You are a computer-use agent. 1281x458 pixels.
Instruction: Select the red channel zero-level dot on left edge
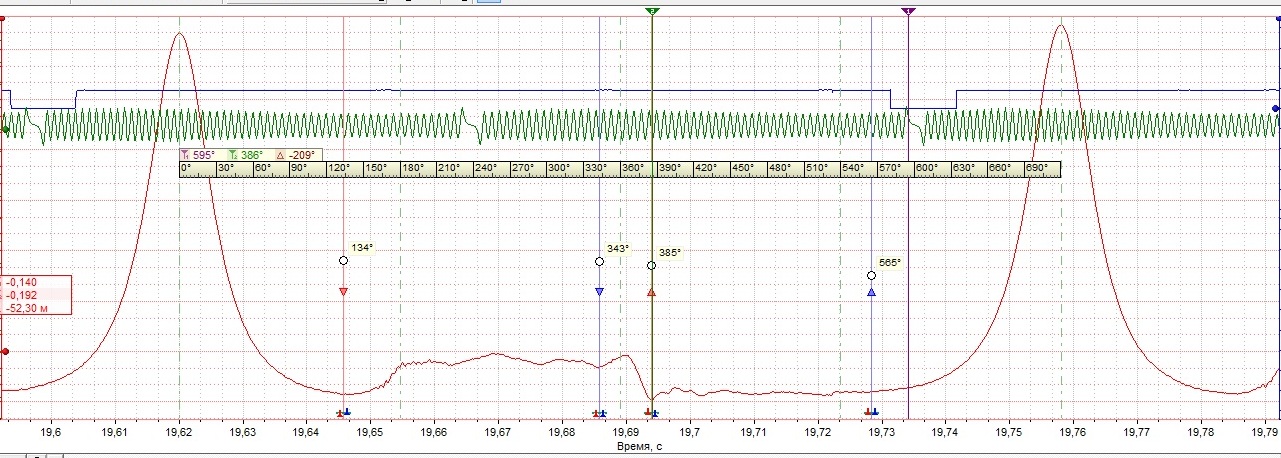[x=5, y=351]
